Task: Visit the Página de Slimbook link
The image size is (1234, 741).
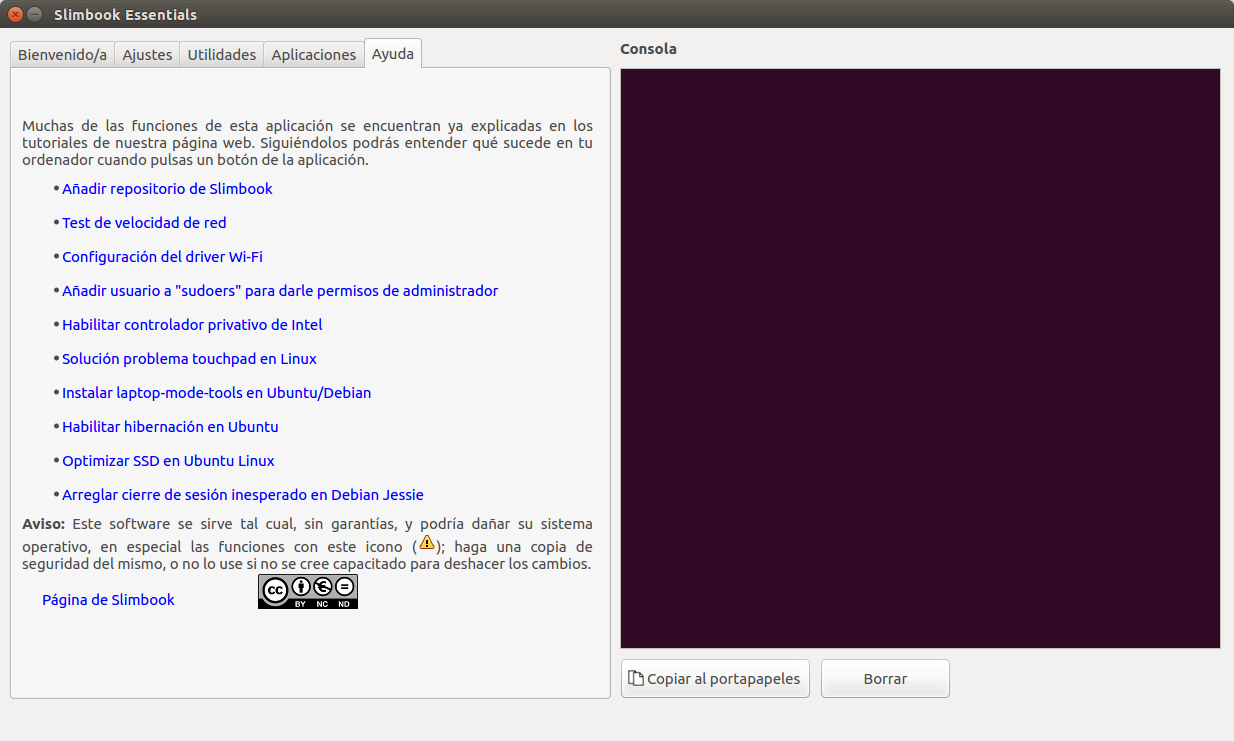Action: [108, 600]
